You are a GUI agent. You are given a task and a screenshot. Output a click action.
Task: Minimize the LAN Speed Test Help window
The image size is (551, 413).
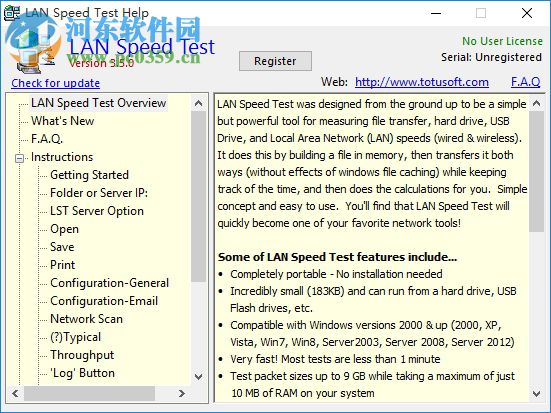[x=436, y=13]
